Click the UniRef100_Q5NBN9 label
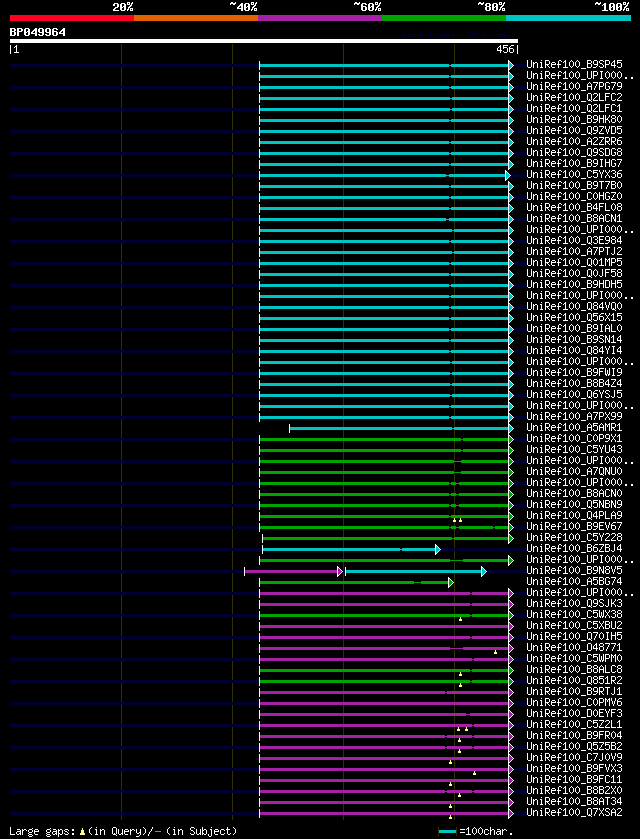The image size is (640, 839). 574,505
